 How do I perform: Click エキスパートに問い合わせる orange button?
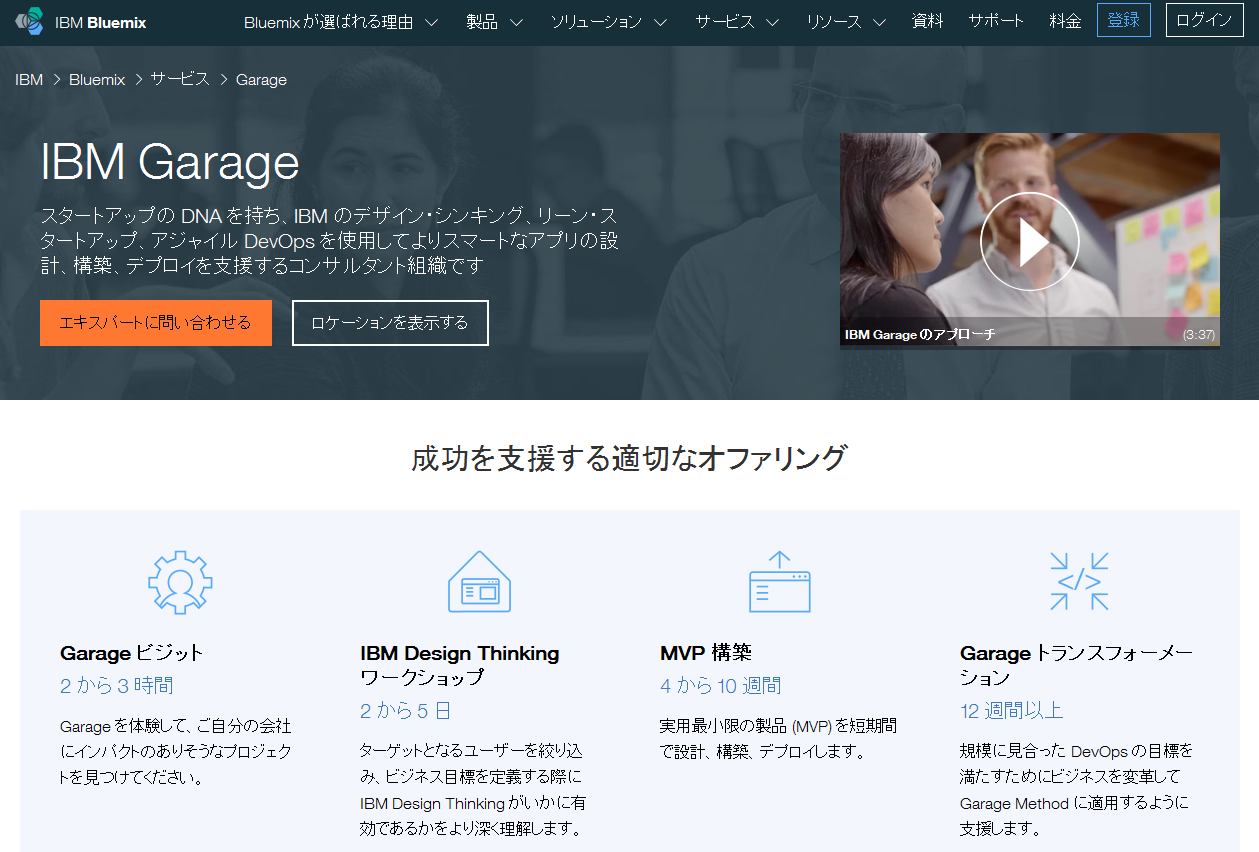tap(156, 323)
